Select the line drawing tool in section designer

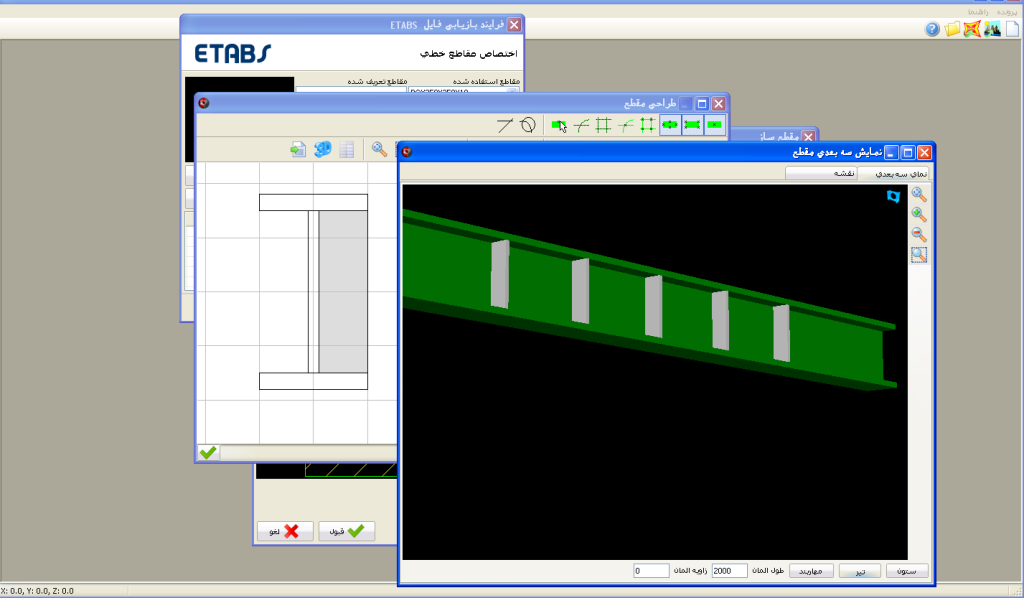click(505, 125)
